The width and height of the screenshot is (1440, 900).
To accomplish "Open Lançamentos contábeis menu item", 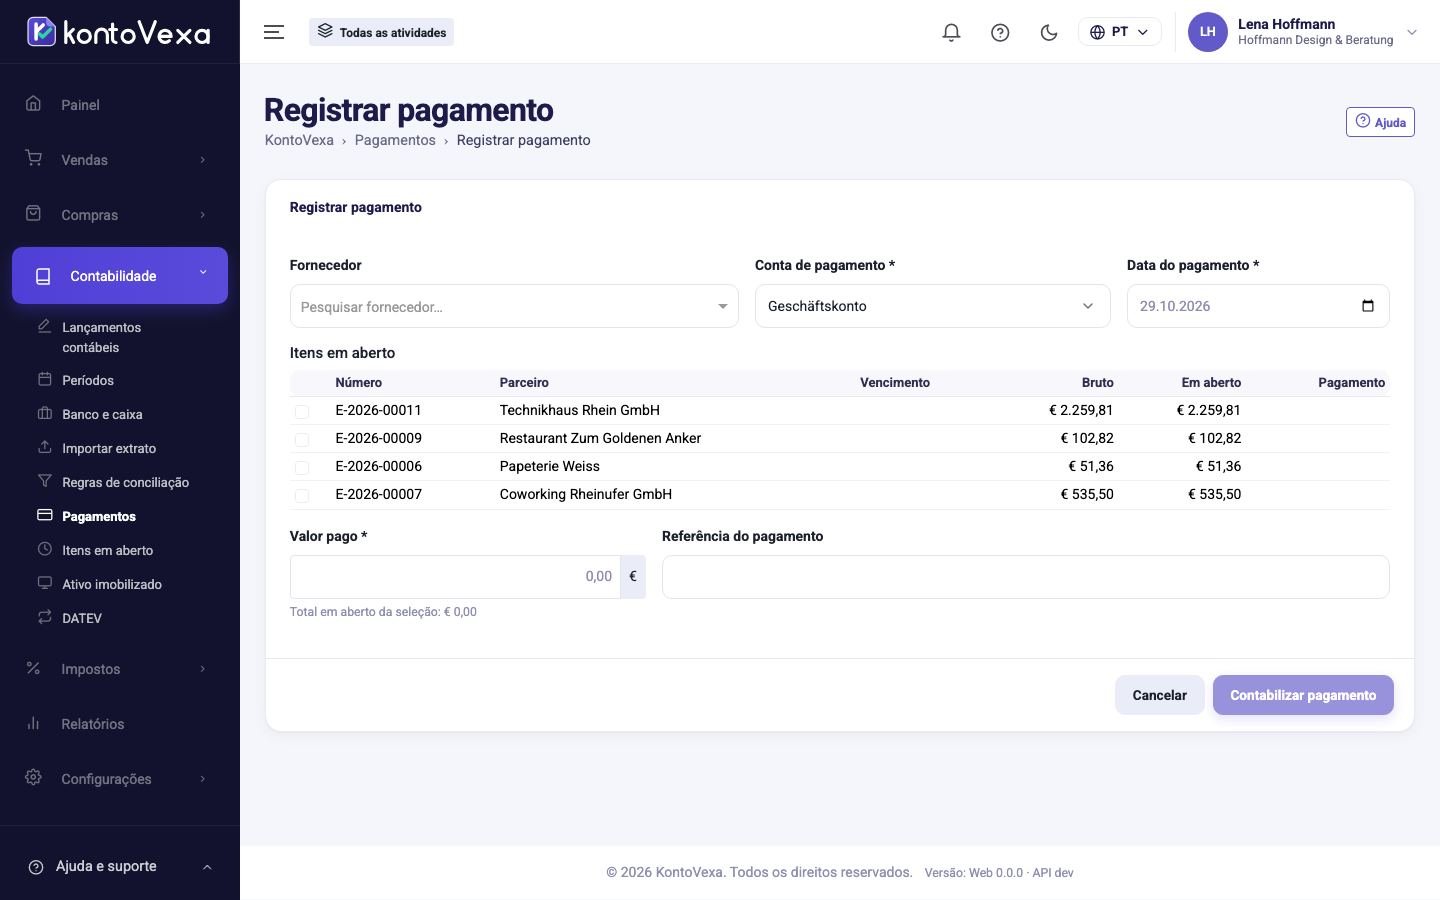I will tap(102, 337).
